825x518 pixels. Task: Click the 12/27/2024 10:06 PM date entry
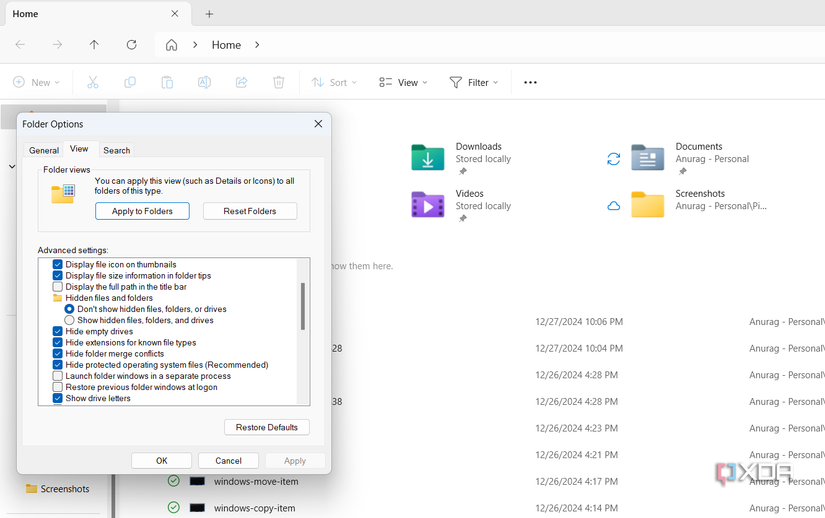pos(579,321)
